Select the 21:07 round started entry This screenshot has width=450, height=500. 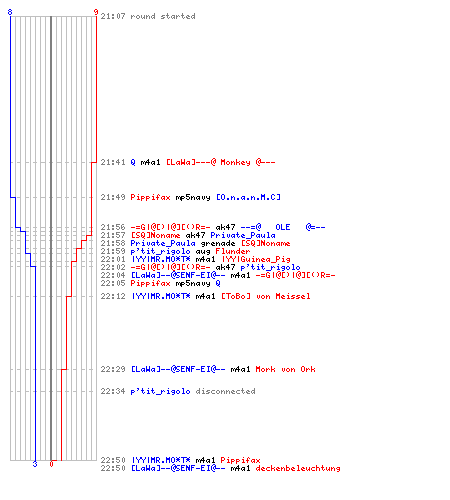click(x=148, y=16)
